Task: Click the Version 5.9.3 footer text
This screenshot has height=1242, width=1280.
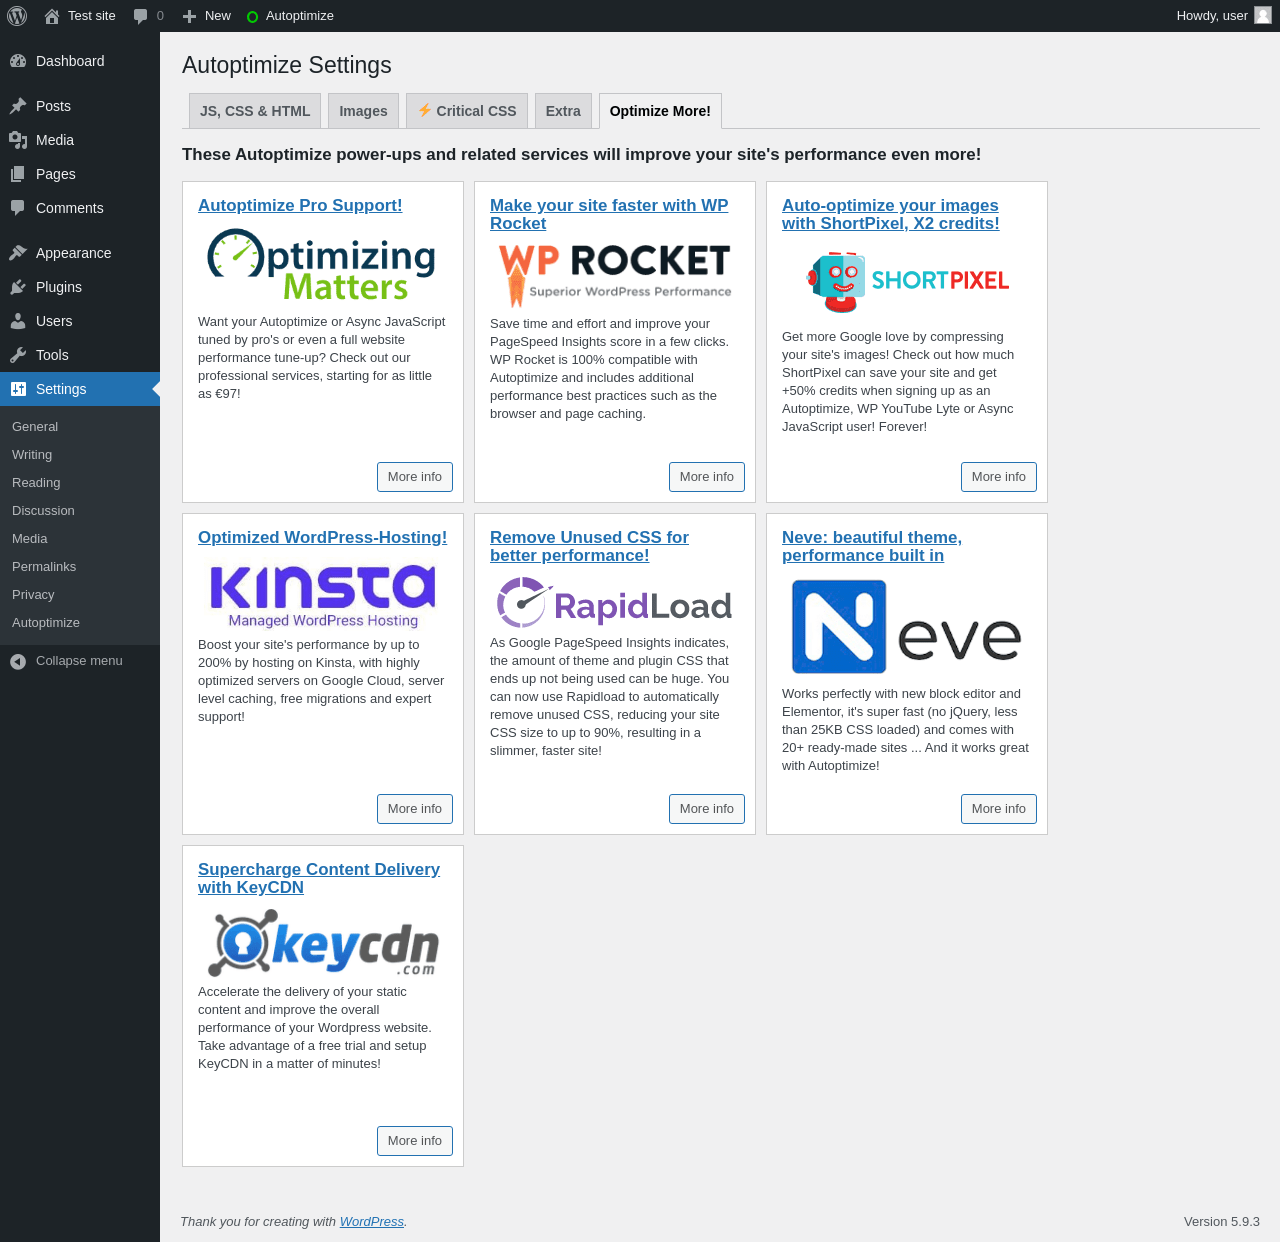Action: (1222, 1221)
